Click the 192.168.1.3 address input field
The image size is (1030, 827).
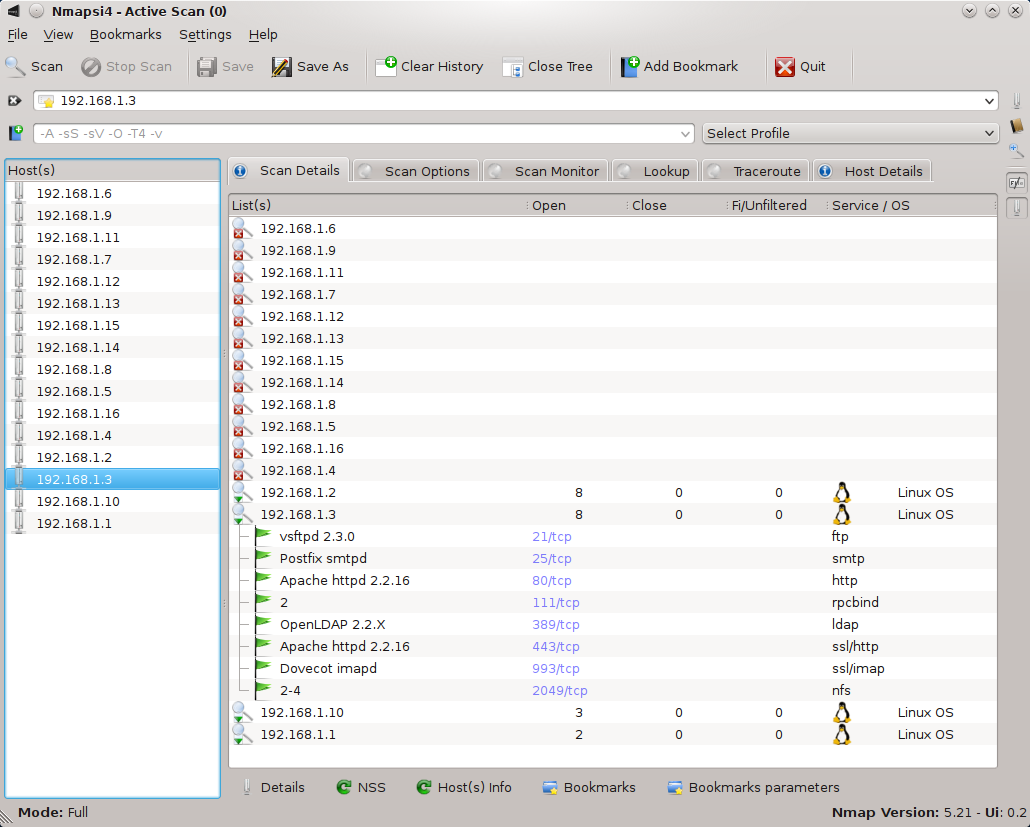tap(500, 101)
